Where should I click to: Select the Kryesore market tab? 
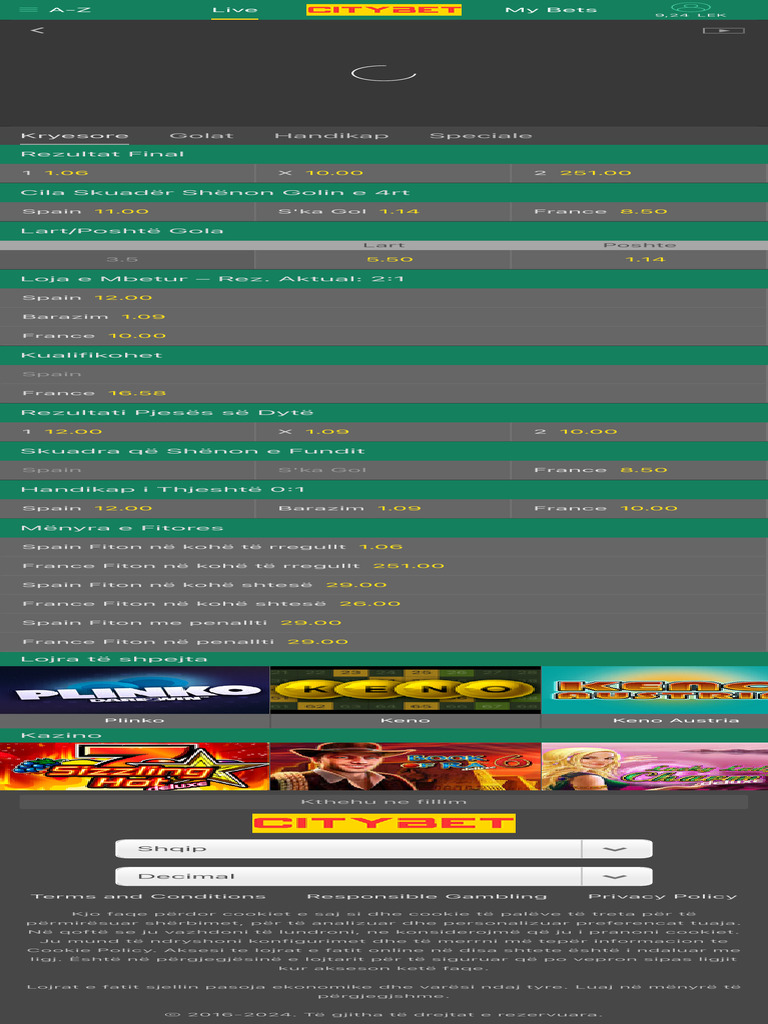(x=74, y=135)
